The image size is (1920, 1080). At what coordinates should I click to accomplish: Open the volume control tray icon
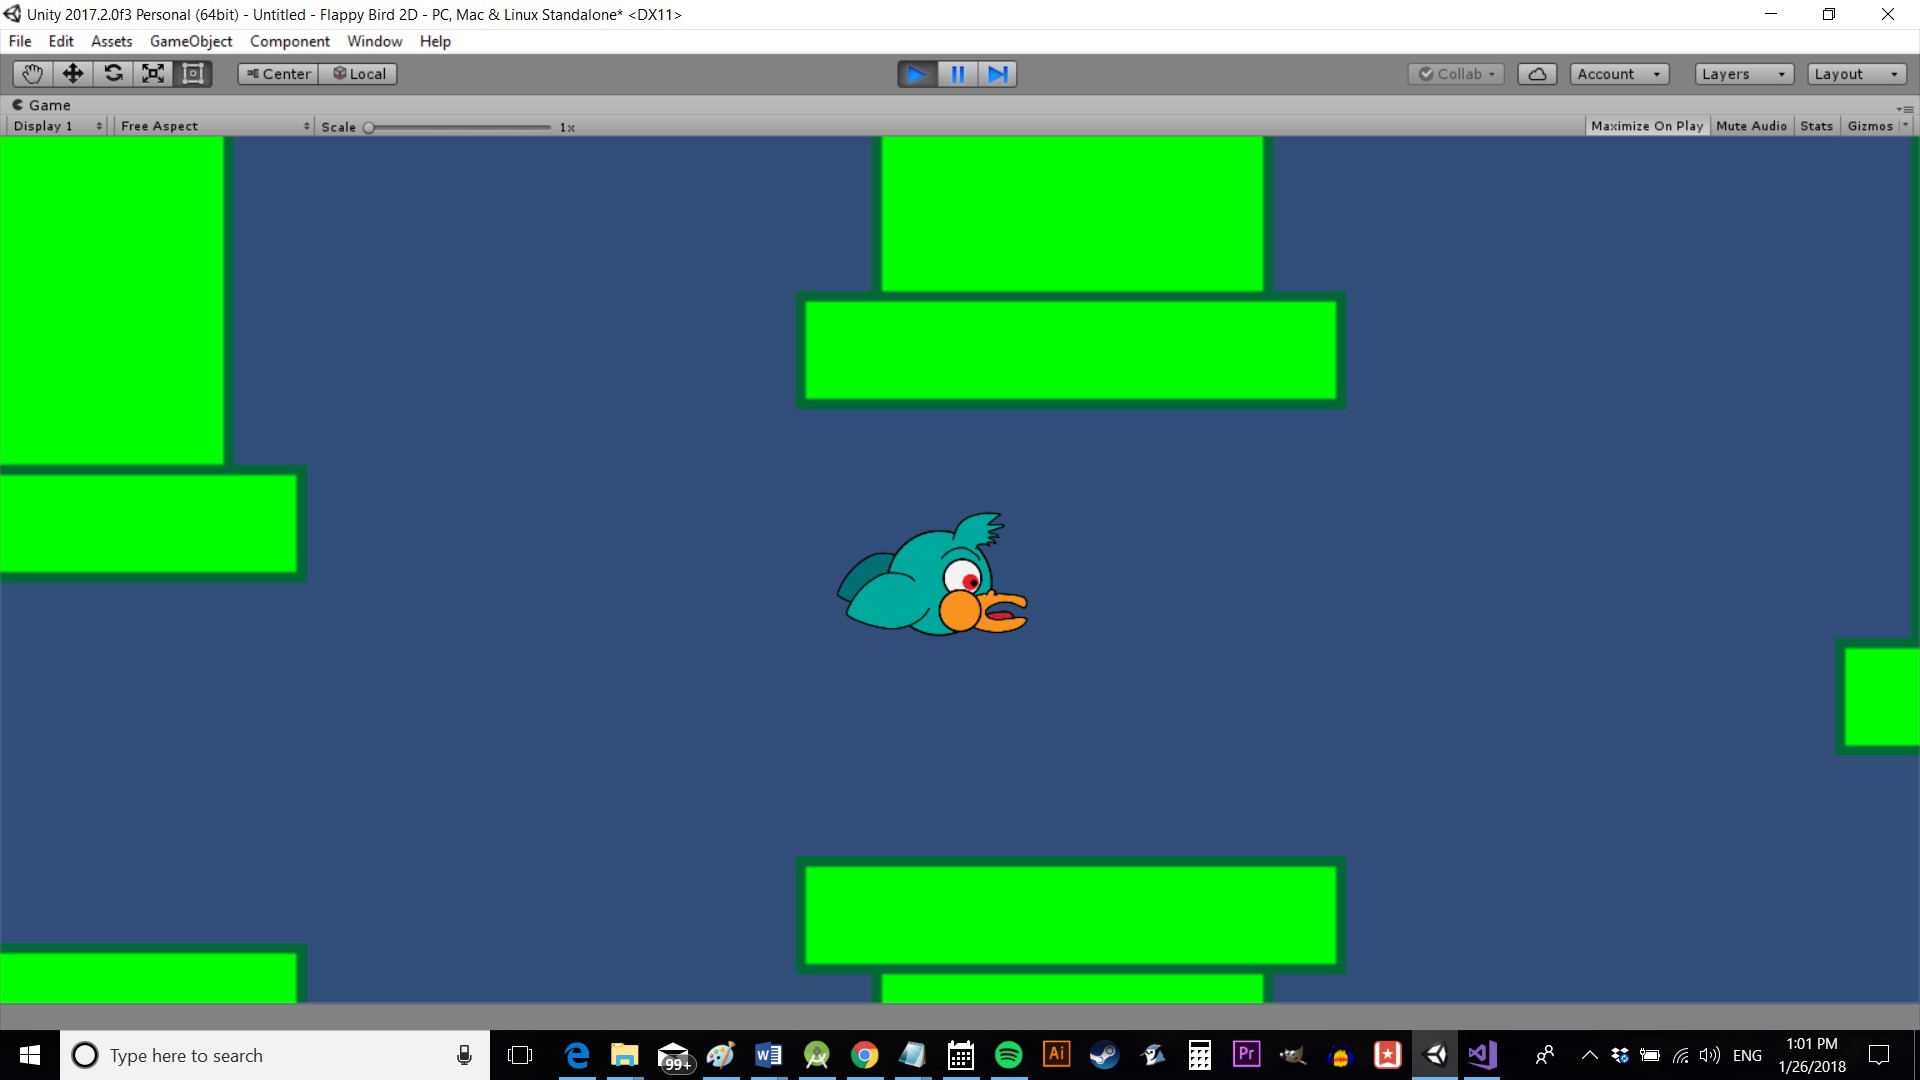(x=1710, y=1055)
